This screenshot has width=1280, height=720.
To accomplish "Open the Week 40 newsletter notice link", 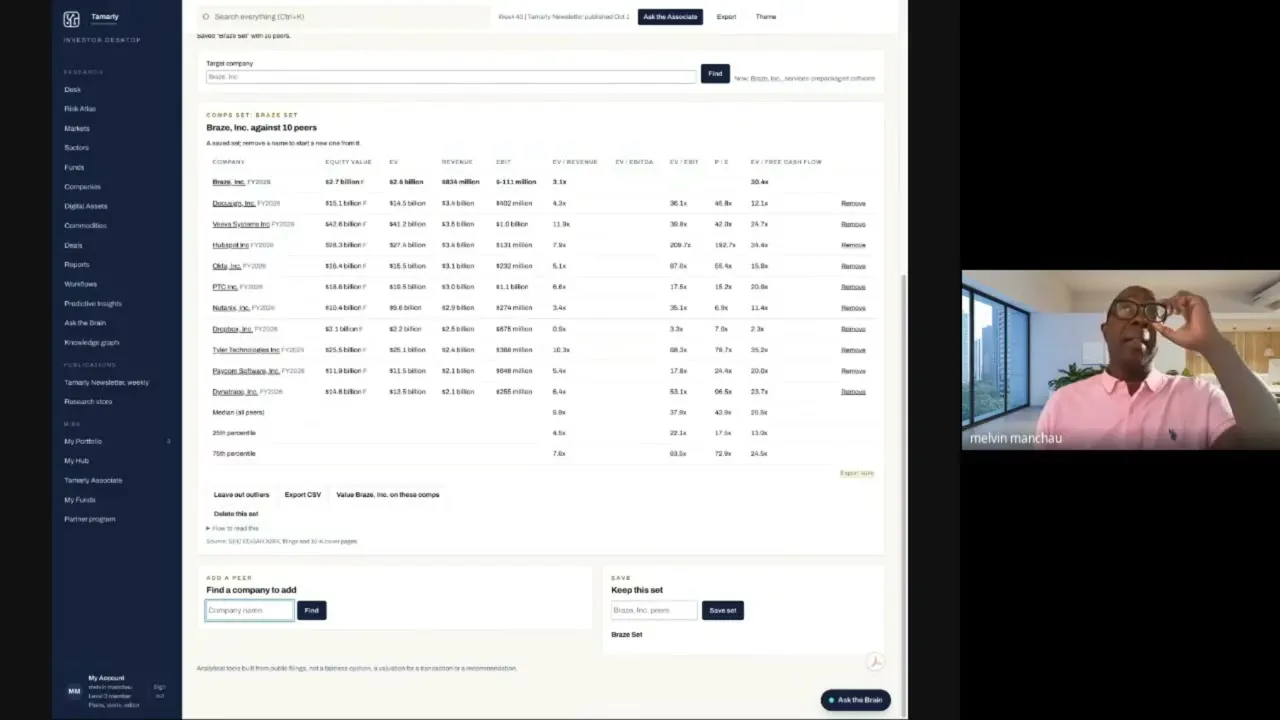I will (x=564, y=17).
